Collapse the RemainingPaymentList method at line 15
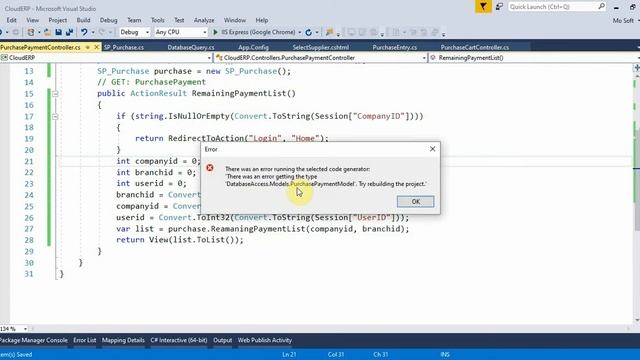Image resolution: width=640 pixels, height=360 pixels. click(x=55, y=94)
